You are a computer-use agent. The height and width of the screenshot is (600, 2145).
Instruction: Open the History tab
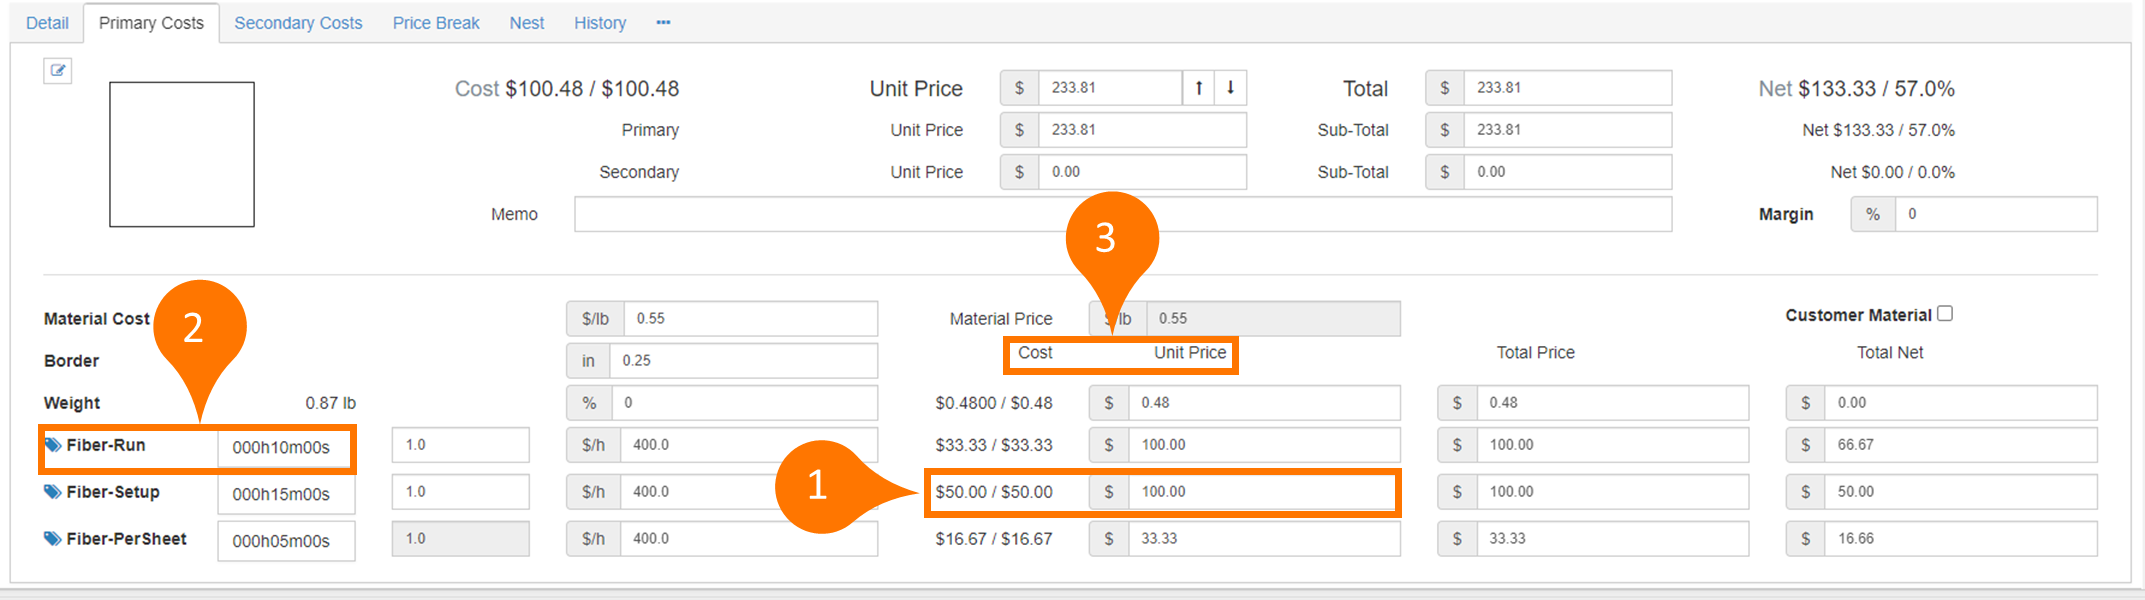[600, 23]
